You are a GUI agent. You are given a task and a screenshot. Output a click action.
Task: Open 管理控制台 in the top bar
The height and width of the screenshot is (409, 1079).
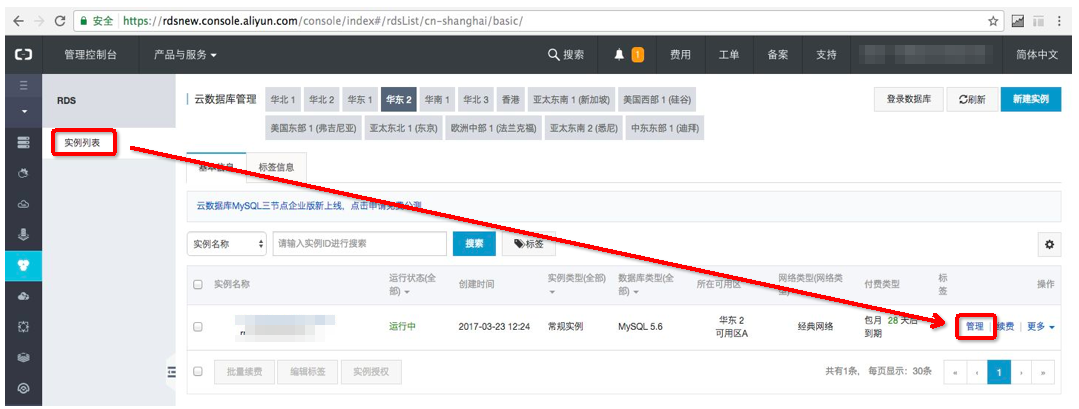(90, 55)
